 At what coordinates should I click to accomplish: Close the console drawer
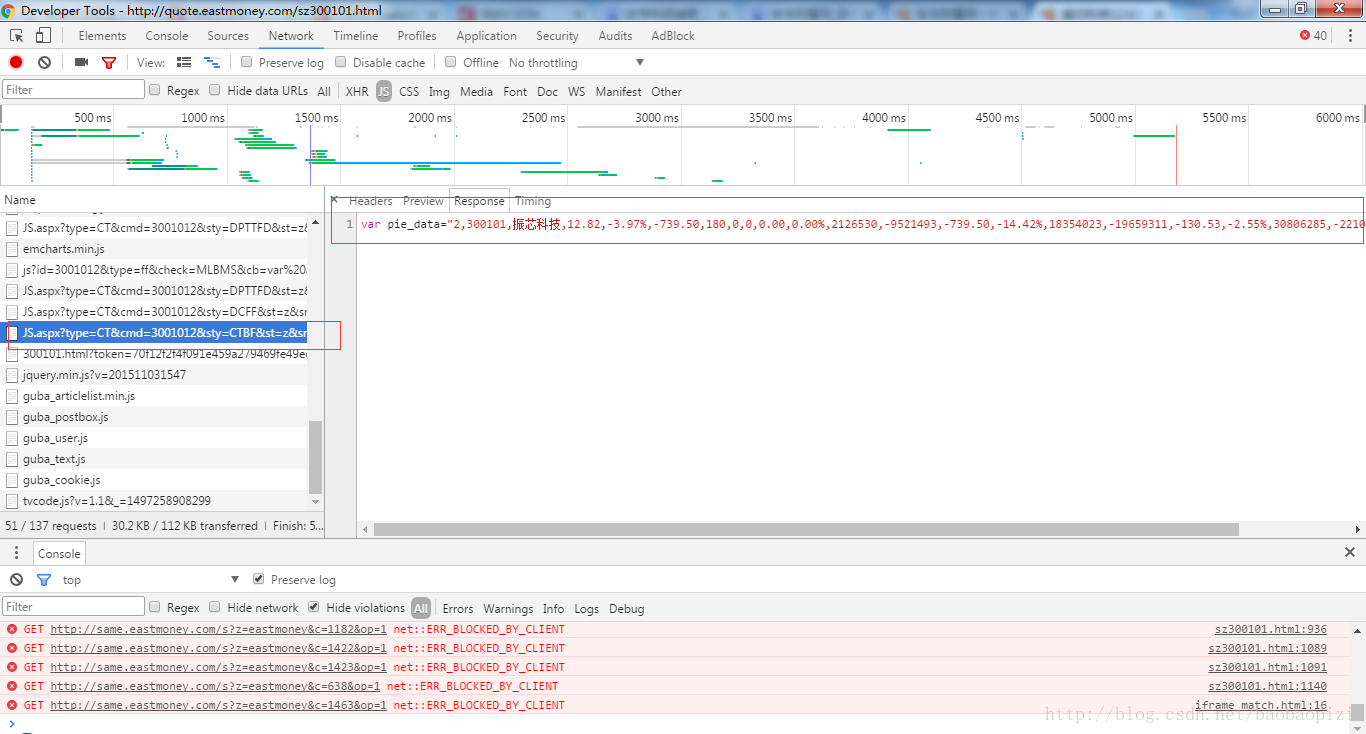pos(1350,552)
